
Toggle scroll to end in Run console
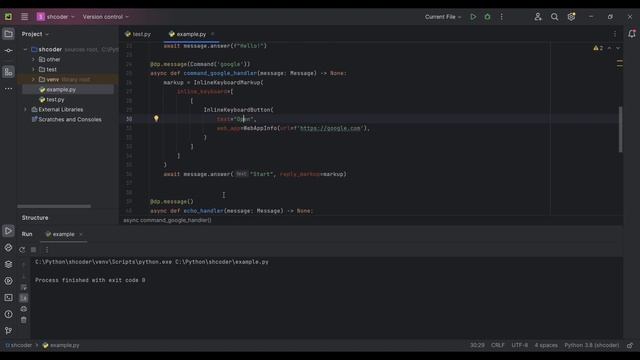(x=24, y=298)
